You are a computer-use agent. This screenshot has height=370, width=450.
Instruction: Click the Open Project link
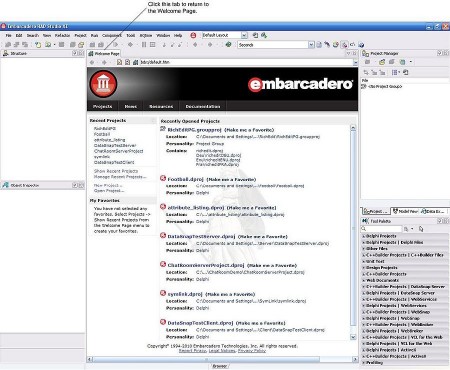(x=109, y=191)
